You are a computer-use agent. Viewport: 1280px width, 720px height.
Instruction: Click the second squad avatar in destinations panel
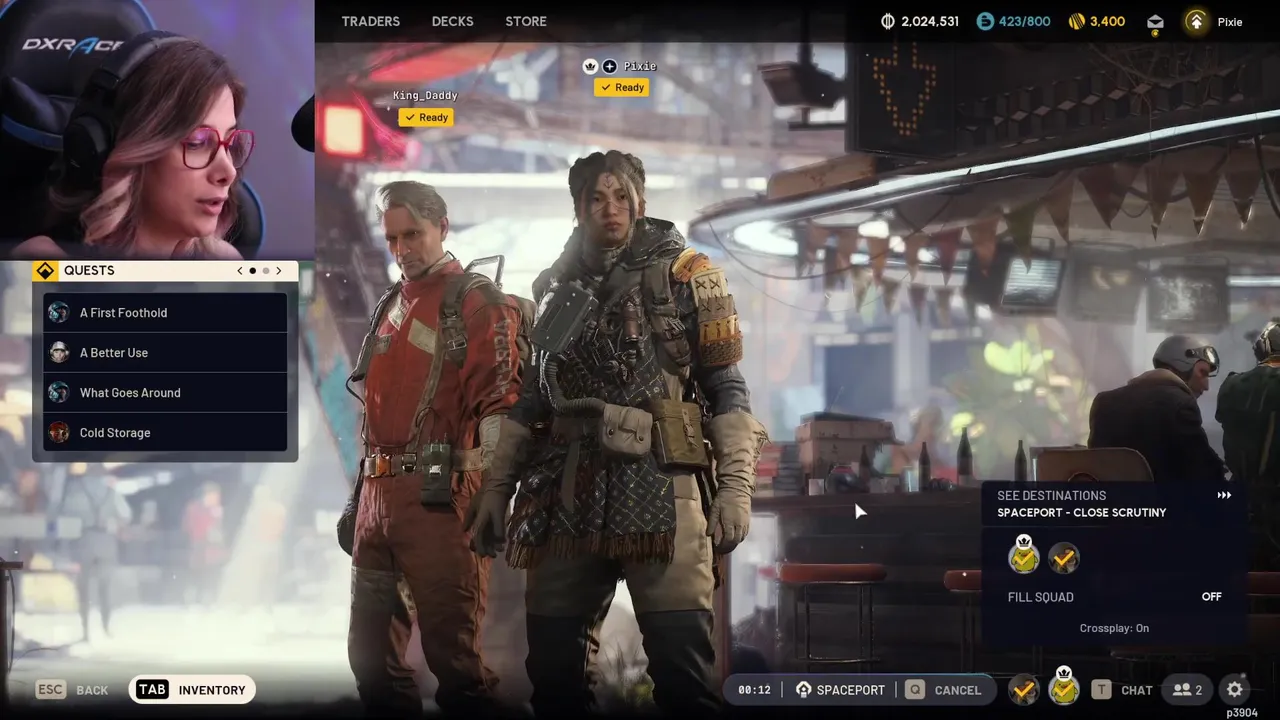(x=1064, y=558)
